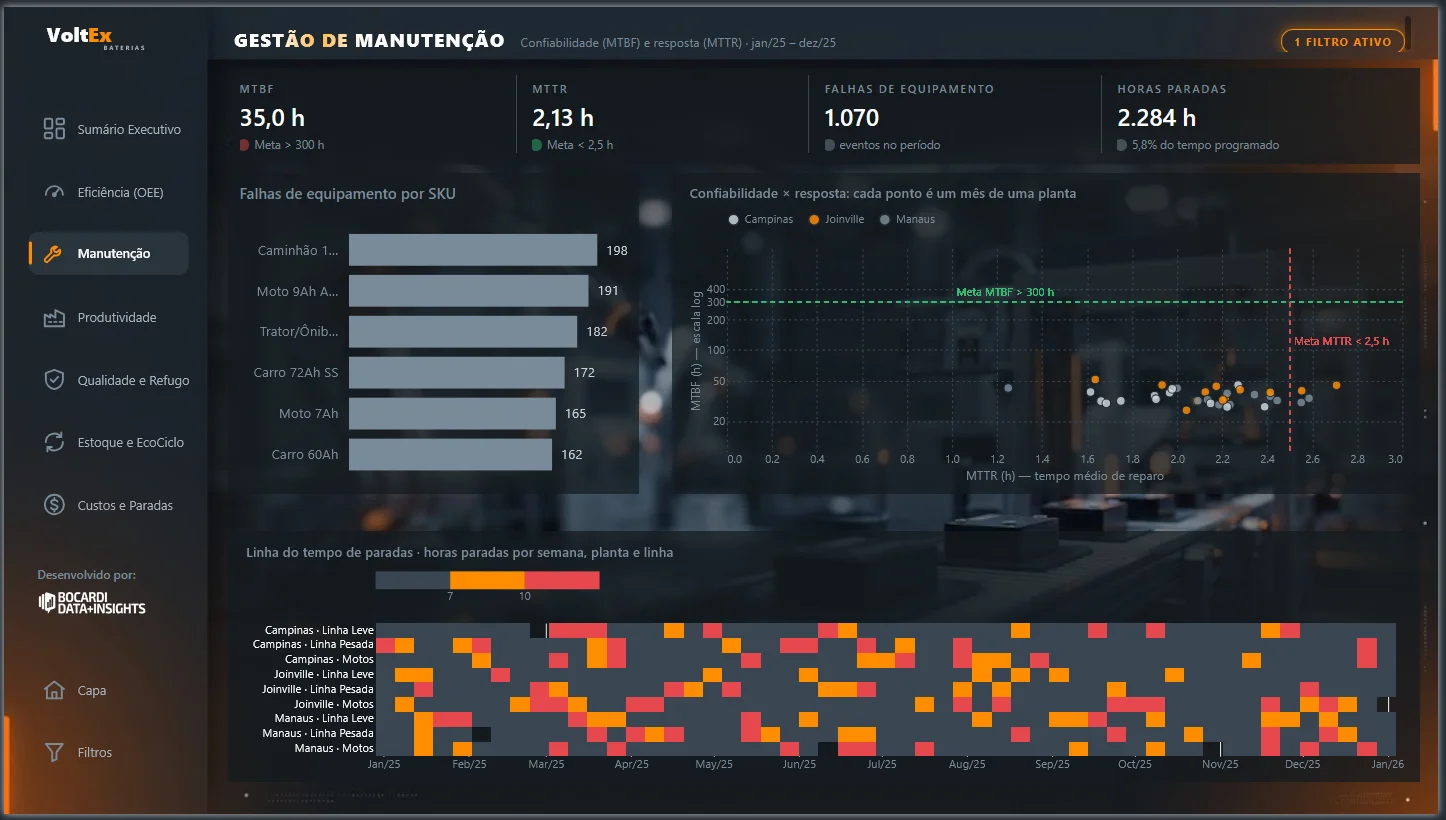
Task: Select the Carro 72Ah SS bar
Action: (457, 373)
